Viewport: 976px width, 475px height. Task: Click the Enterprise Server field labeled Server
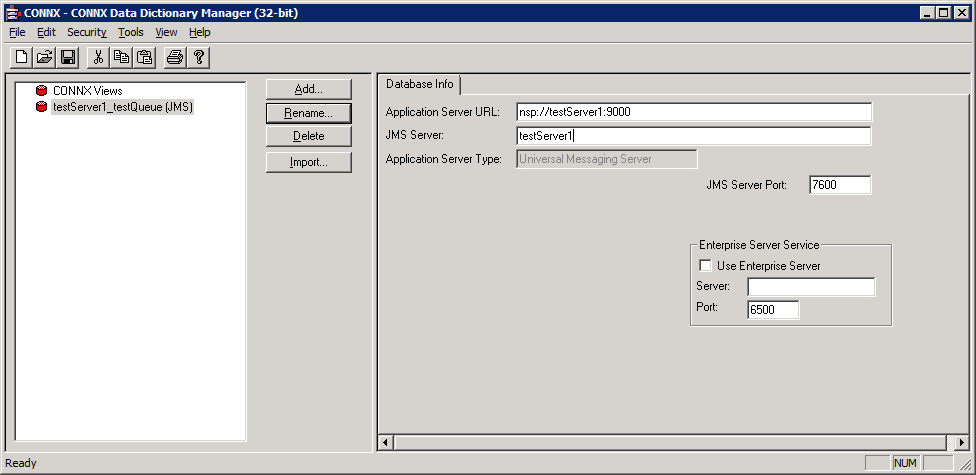pos(811,286)
